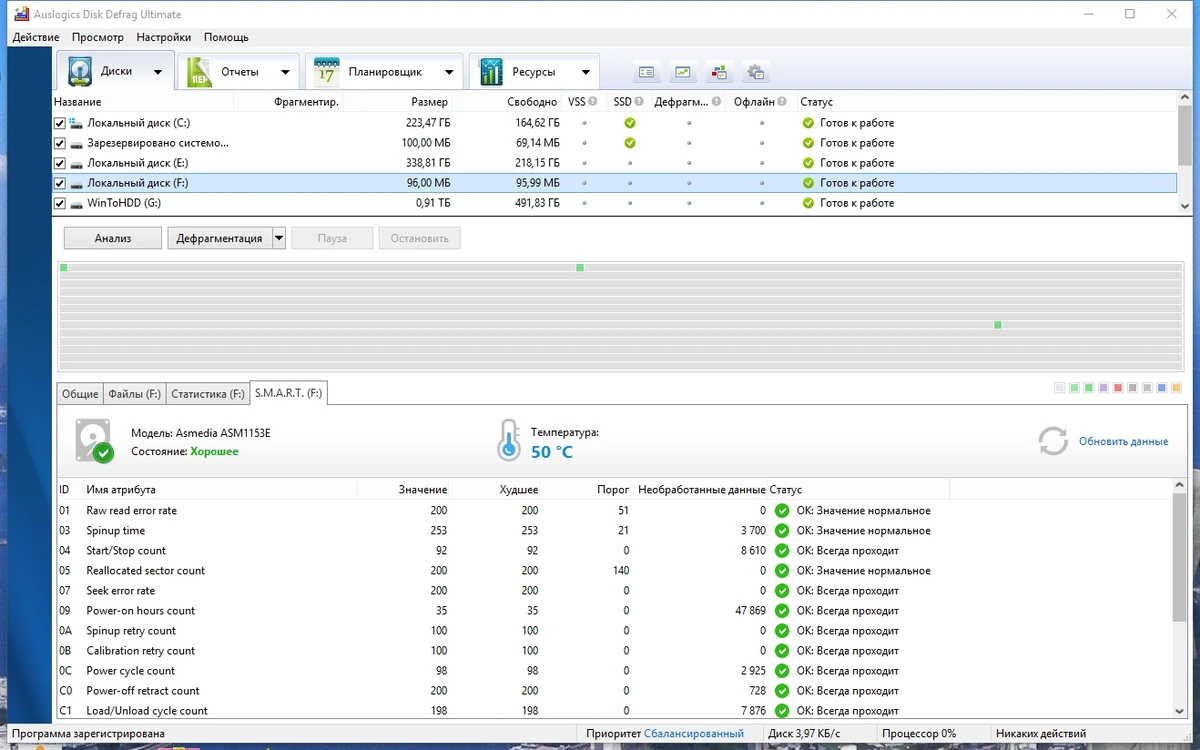
Task: Click the gear settings toolbar icon
Action: pos(756,72)
